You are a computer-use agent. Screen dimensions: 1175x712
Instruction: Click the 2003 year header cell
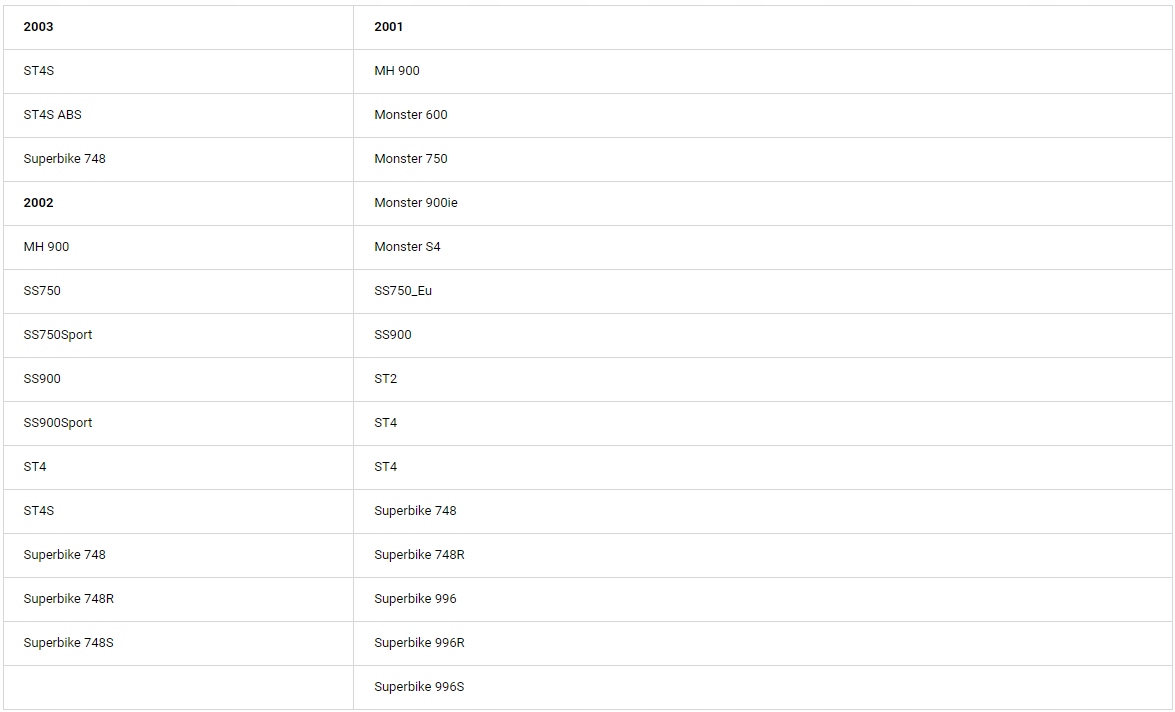point(39,27)
